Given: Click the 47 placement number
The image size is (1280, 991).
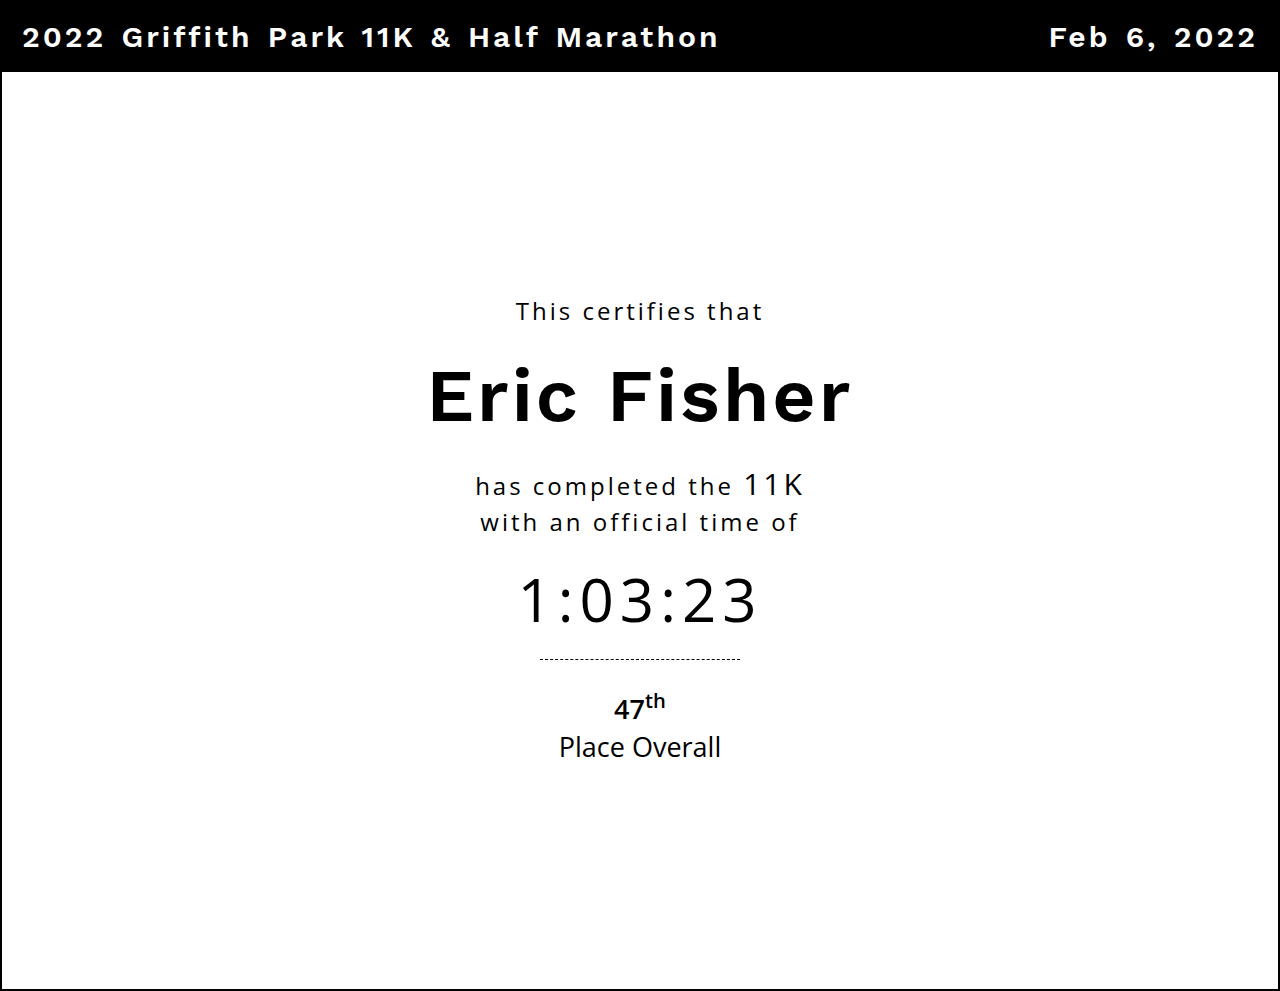Looking at the screenshot, I should tap(629, 710).
